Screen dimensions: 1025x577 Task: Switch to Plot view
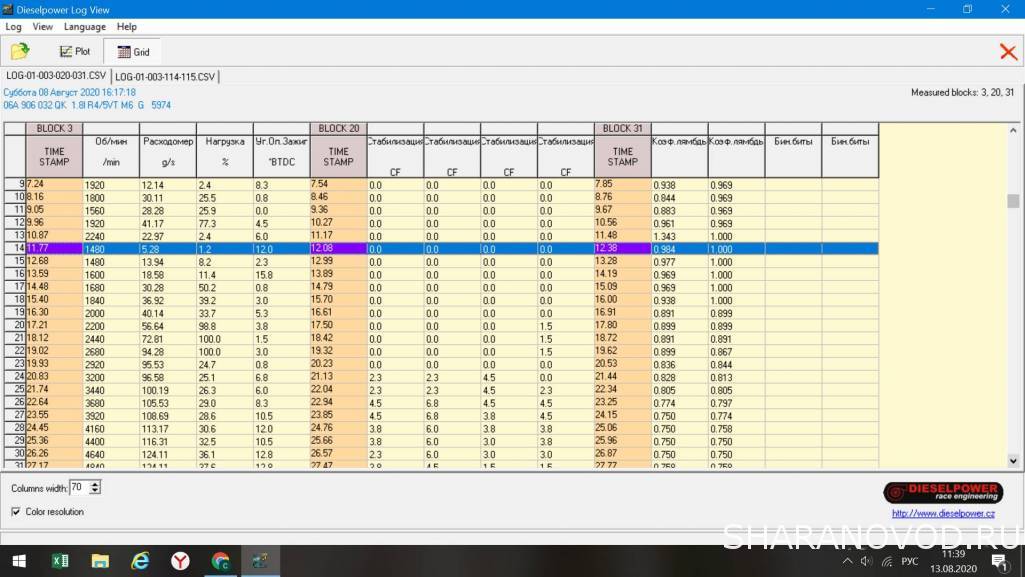[75, 51]
